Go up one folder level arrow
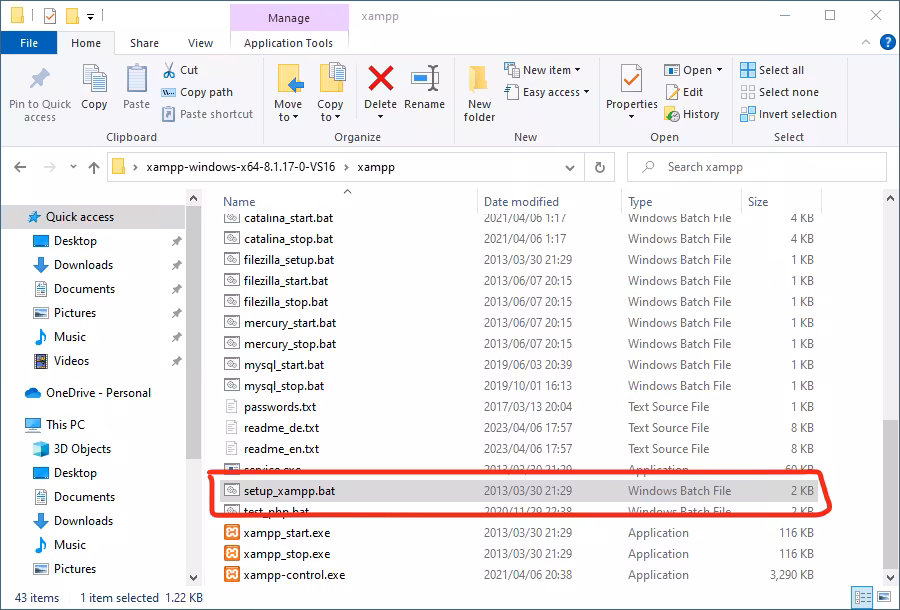Screen dimensions: 900x610 coord(94,167)
